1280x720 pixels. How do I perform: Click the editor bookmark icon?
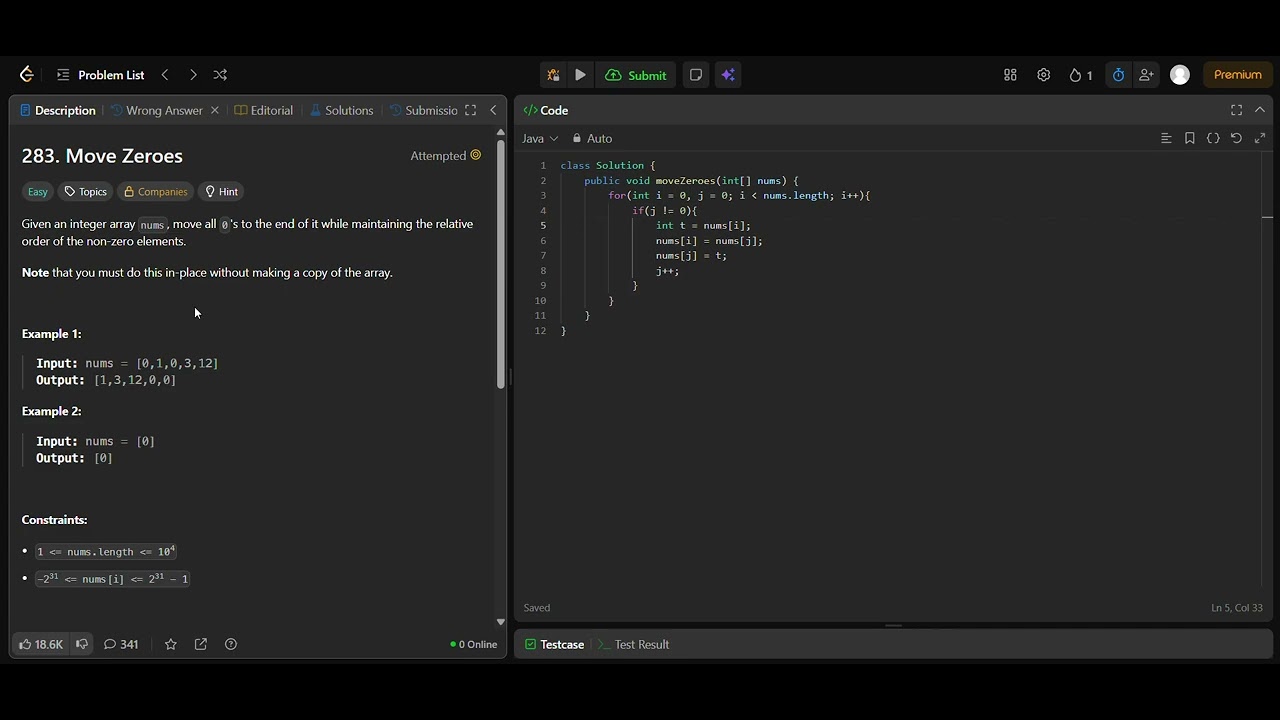pyautogui.click(x=1190, y=139)
